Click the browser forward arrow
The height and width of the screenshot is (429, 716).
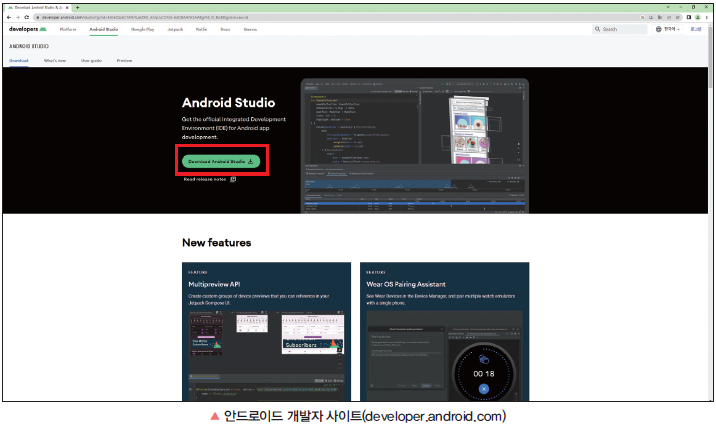pos(17,17)
